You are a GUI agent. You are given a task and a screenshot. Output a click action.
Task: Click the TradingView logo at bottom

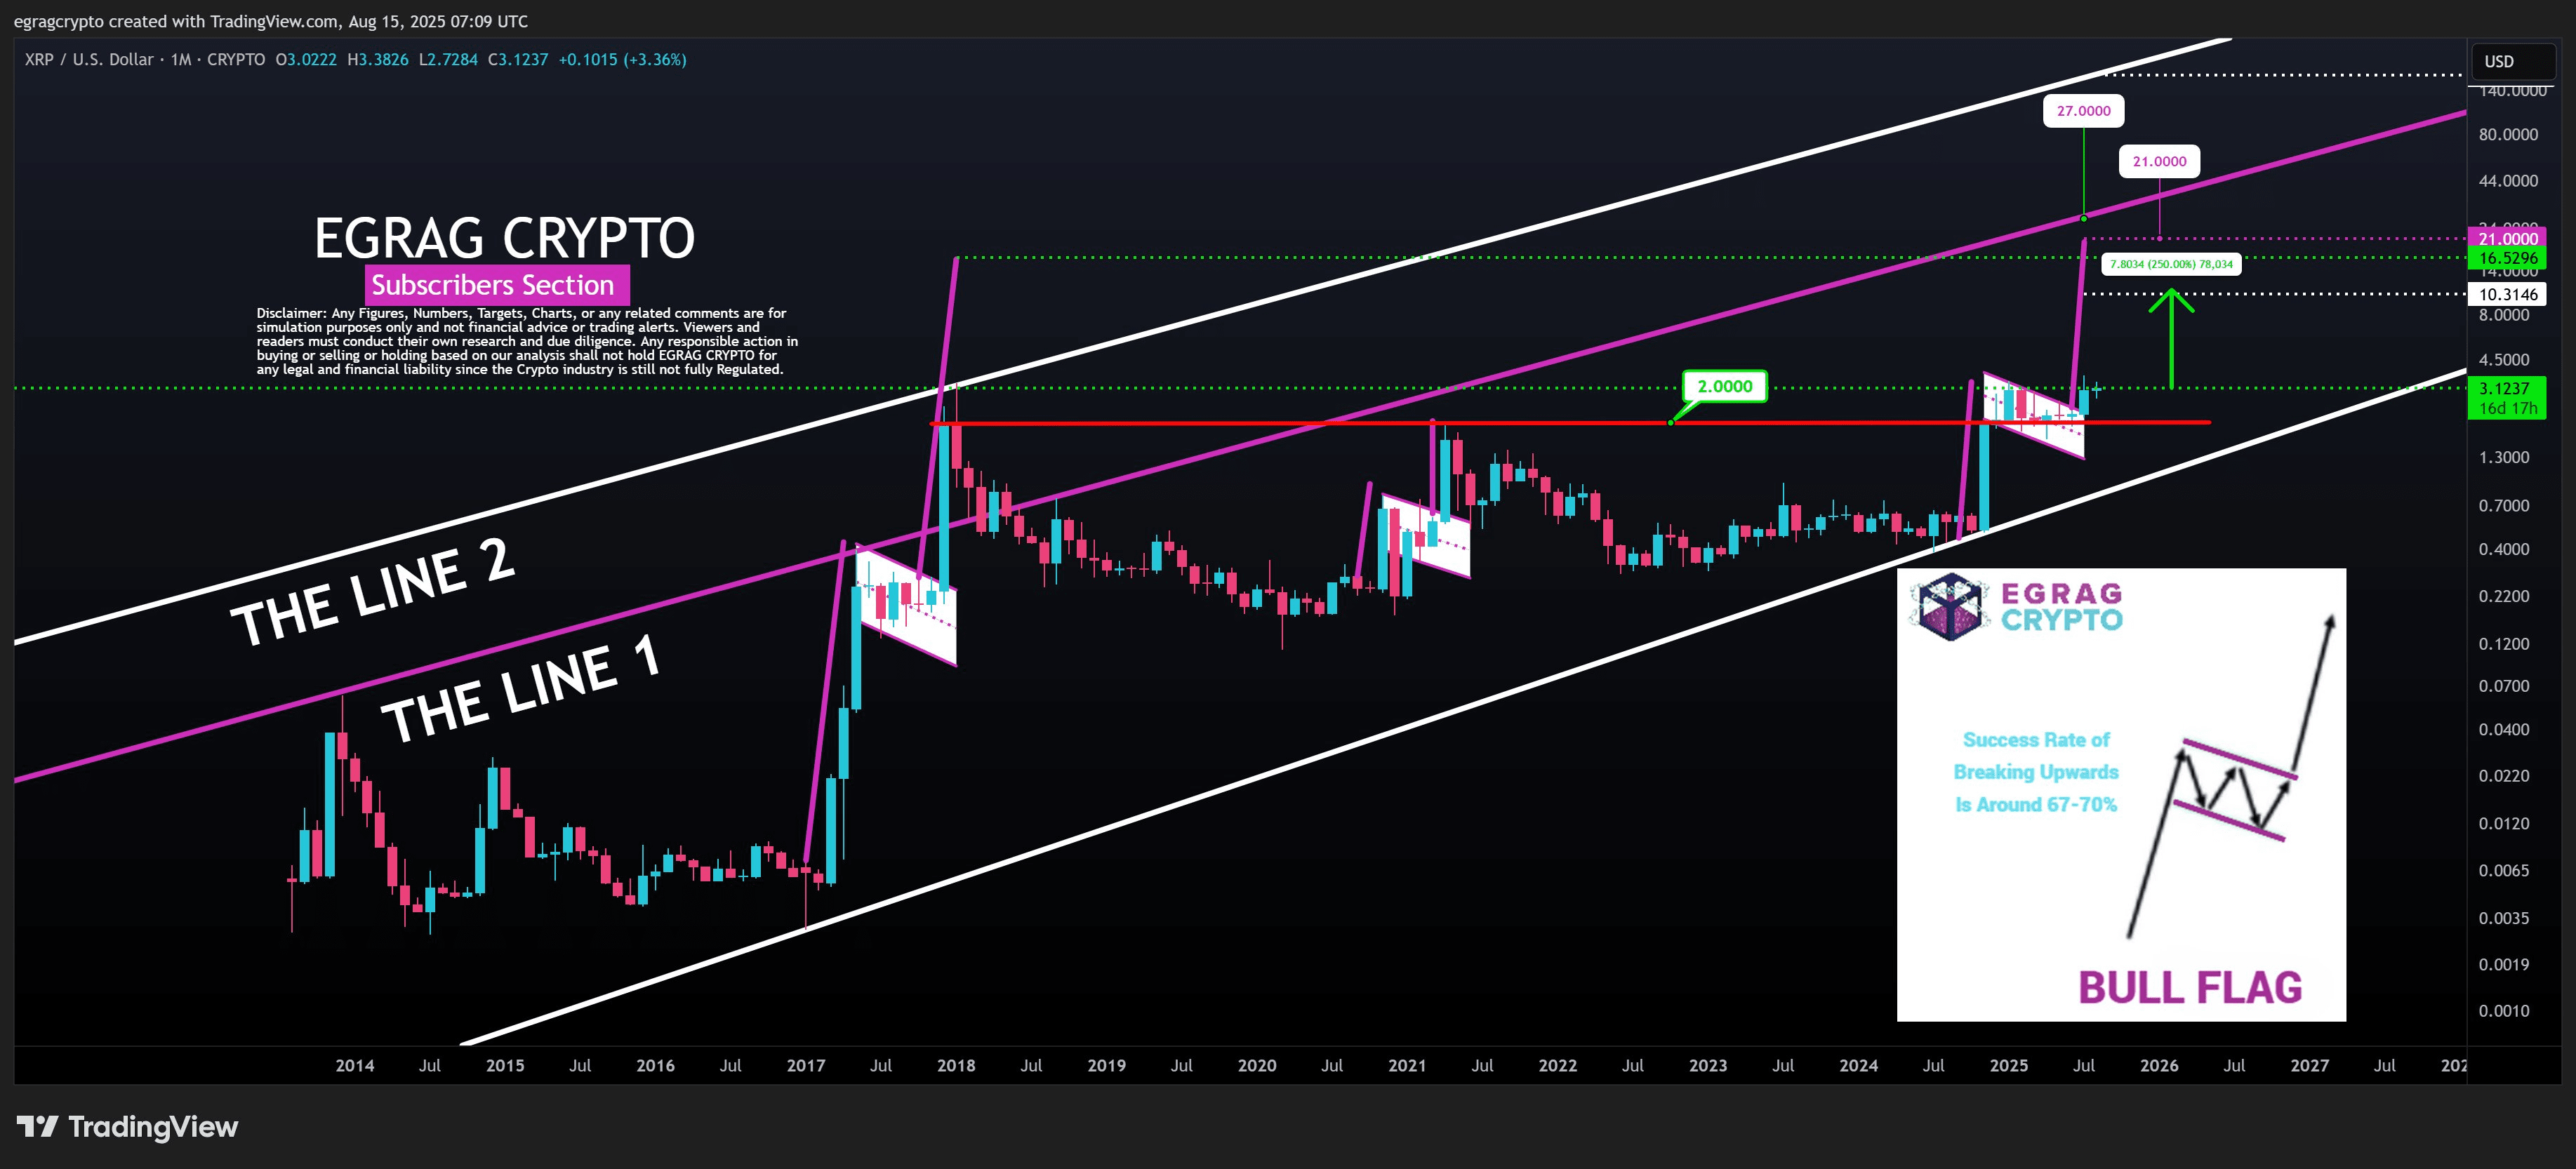pos(127,1127)
